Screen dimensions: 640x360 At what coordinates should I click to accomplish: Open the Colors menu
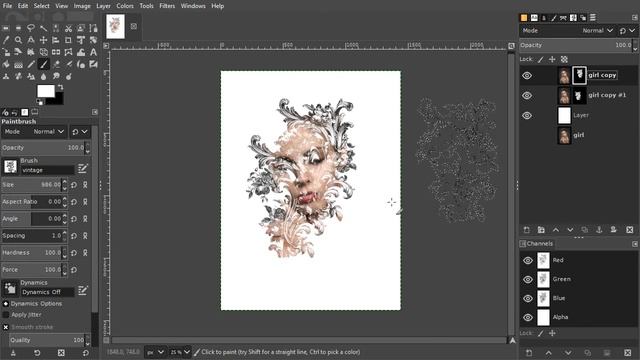(125, 6)
